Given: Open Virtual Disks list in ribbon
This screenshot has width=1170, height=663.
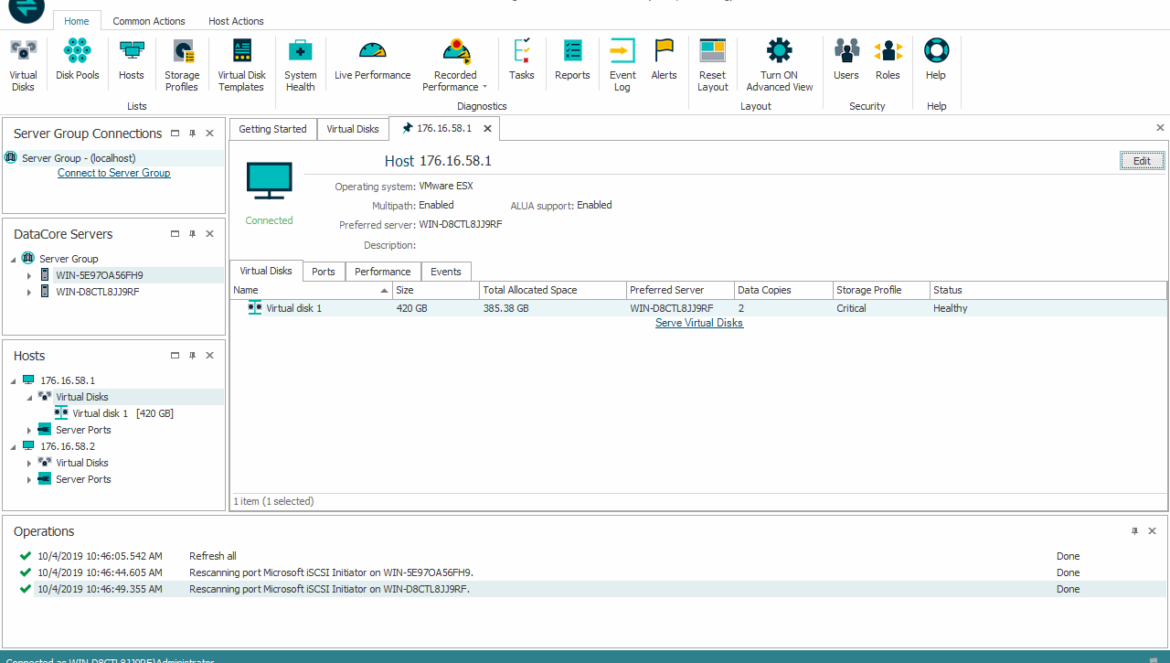Looking at the screenshot, I should coord(23,65).
